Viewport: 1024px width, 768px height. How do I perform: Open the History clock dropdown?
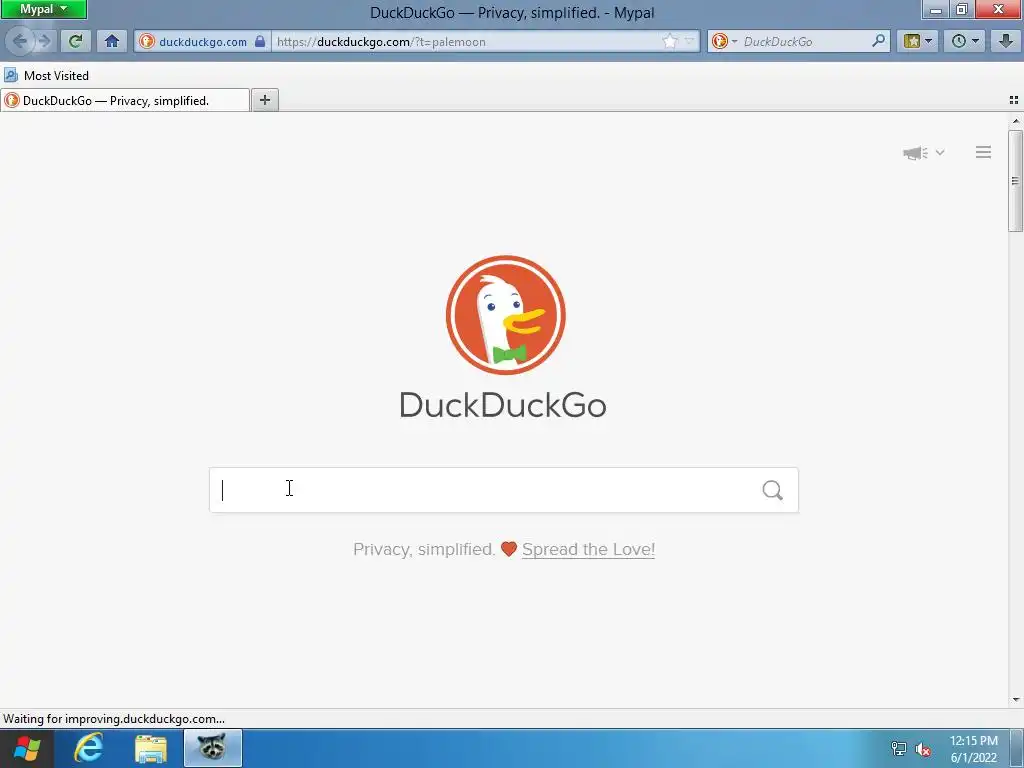(965, 41)
